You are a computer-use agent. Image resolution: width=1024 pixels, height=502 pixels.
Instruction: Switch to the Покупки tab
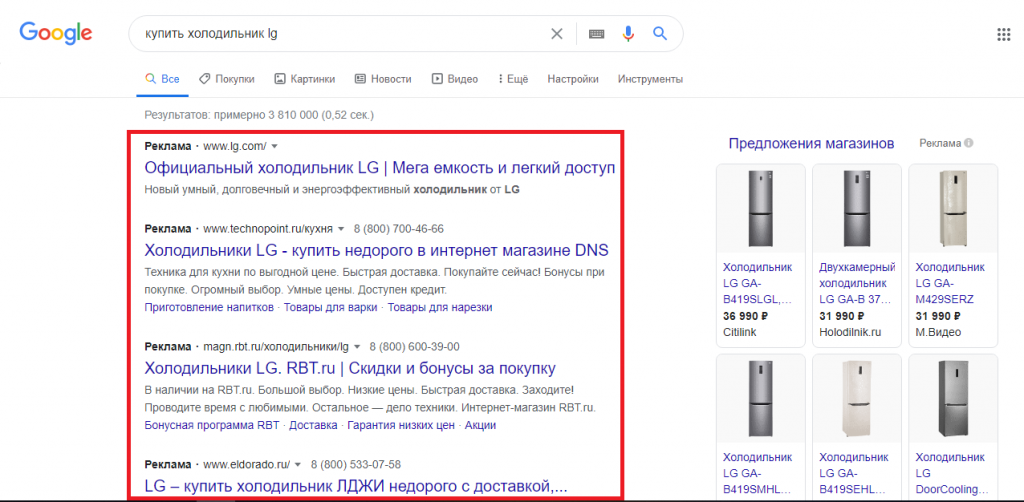point(227,79)
